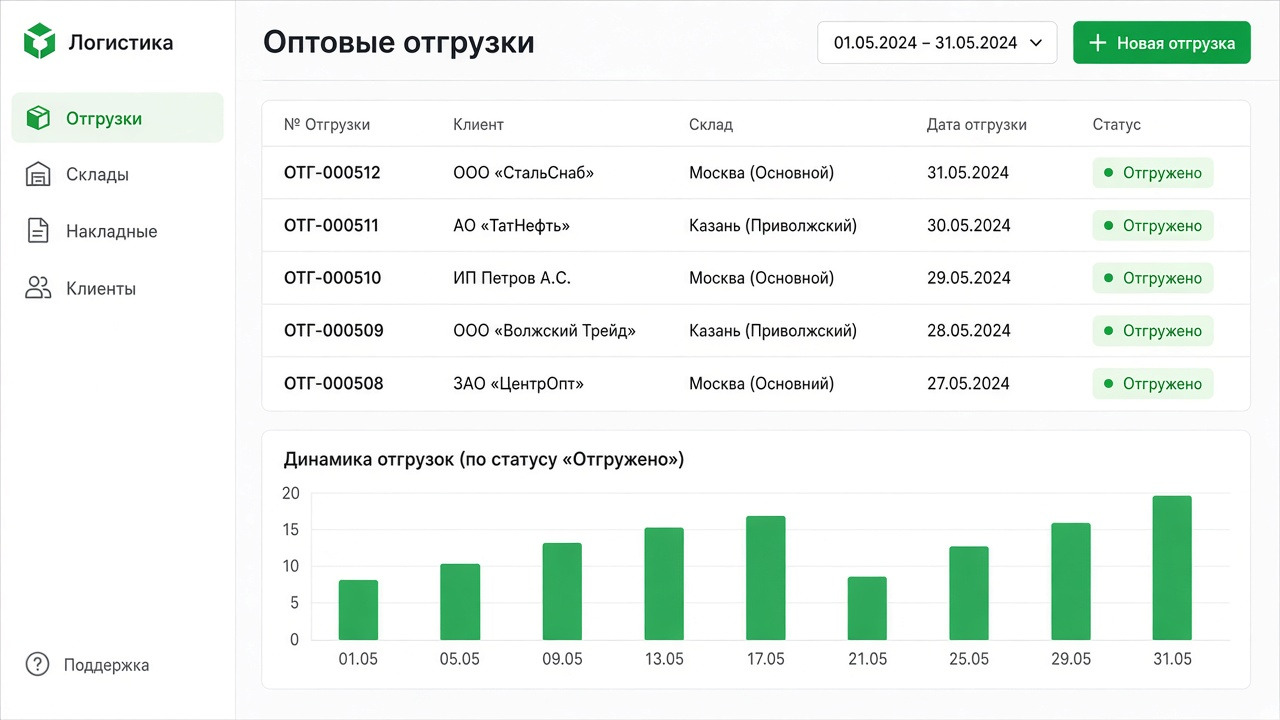Click the chart bar for 13.05
Image resolution: width=1280 pixels, height=720 pixels.
[x=664, y=584]
